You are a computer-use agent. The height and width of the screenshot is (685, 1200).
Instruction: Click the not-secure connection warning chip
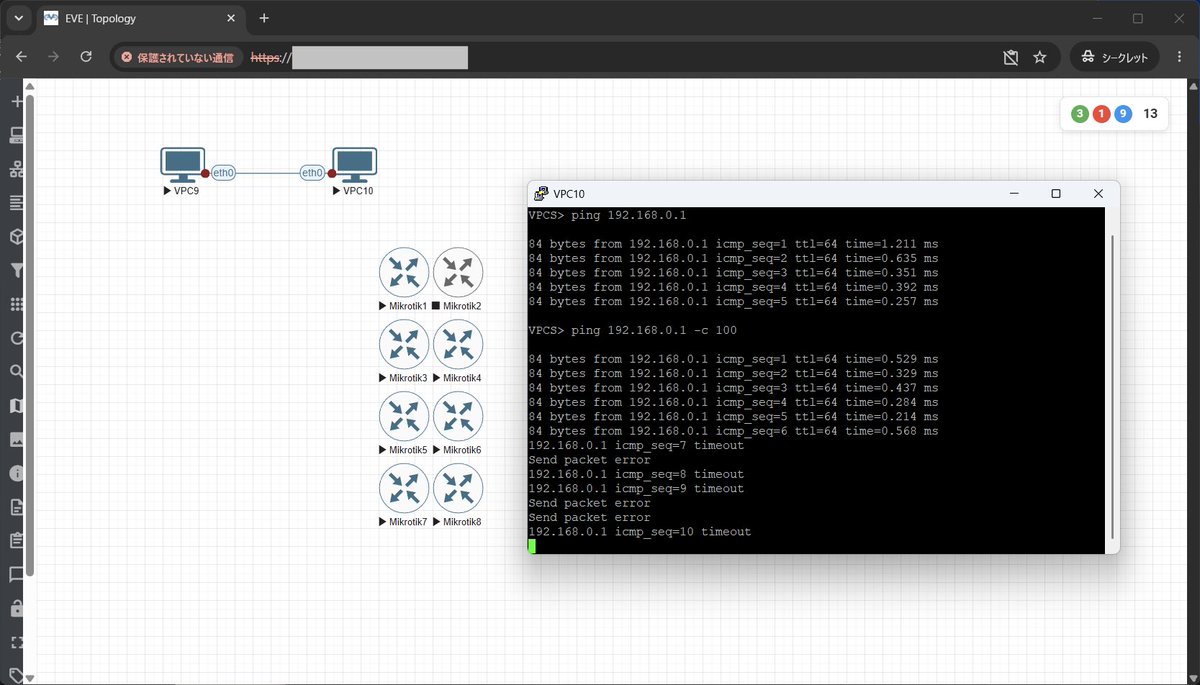177,57
